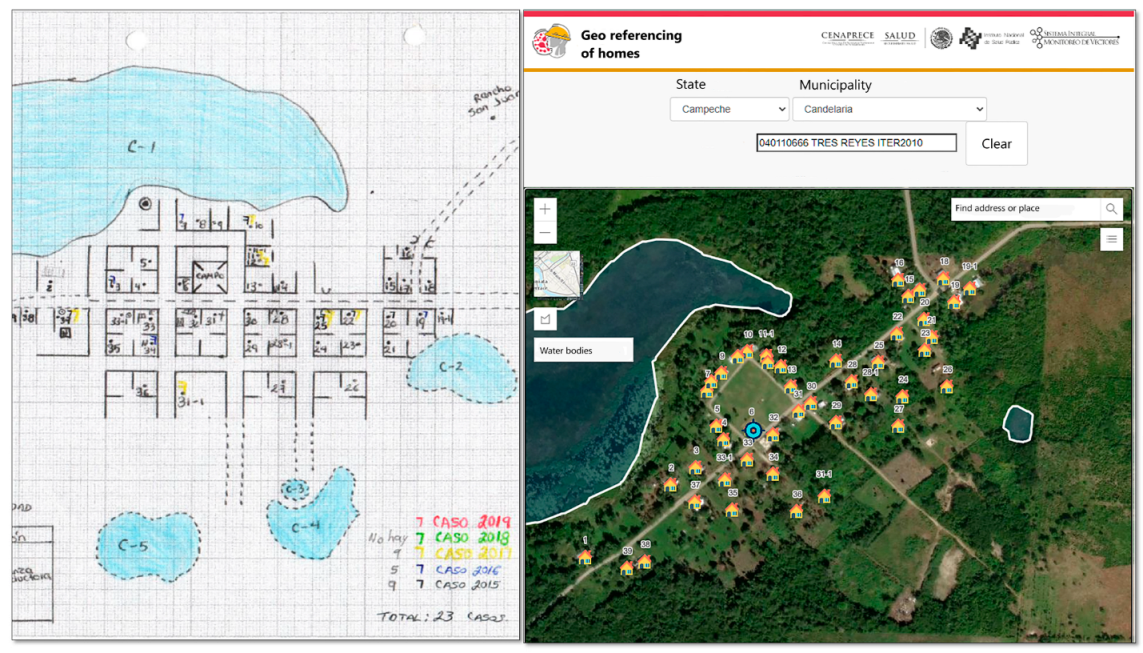Click the Geo referencing app logo
The image size is (1143, 653).
(x=551, y=42)
